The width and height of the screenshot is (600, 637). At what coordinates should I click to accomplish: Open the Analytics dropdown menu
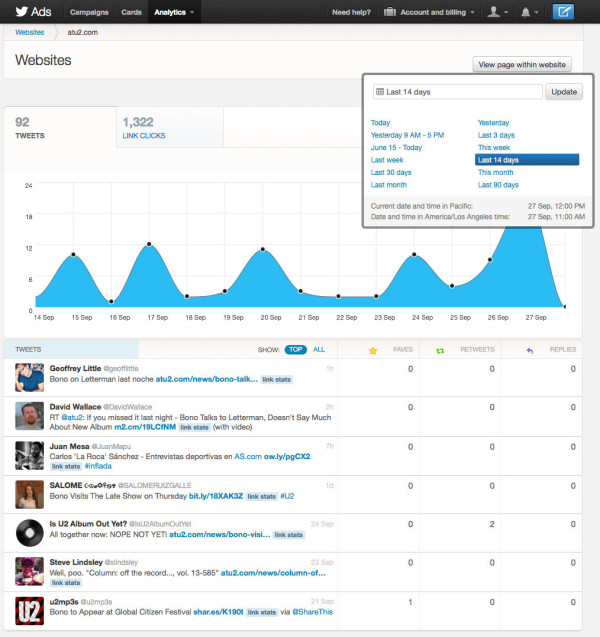pyautogui.click(x=174, y=12)
